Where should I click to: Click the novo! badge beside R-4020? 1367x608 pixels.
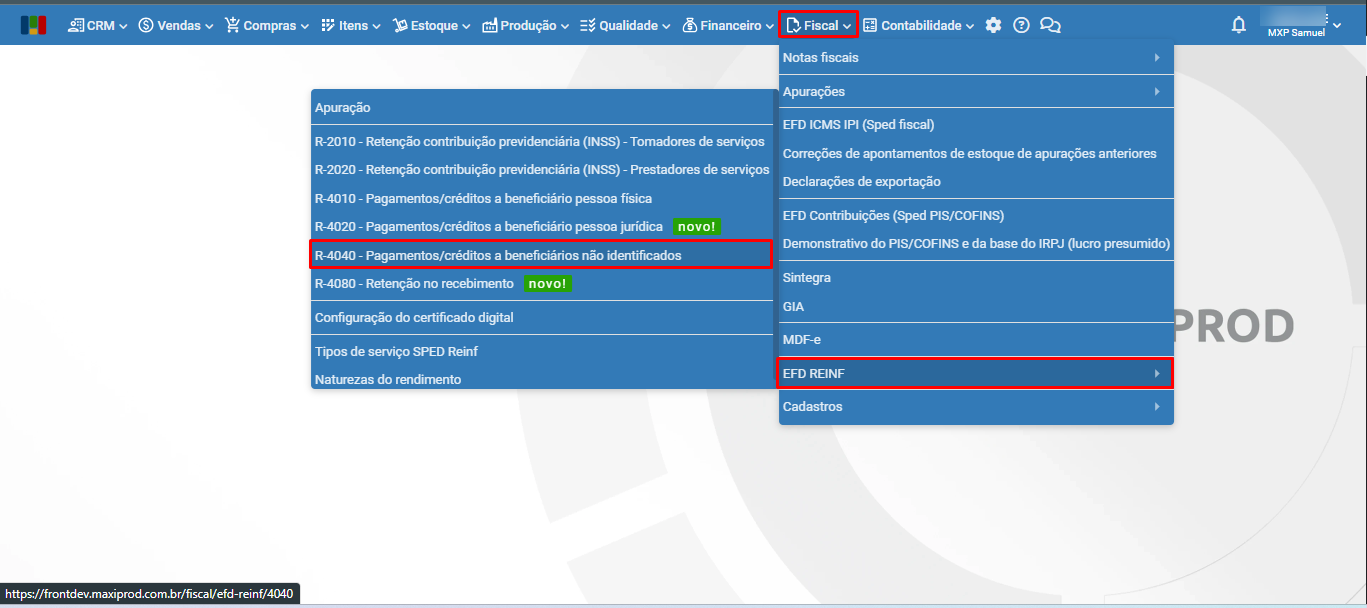[697, 227]
